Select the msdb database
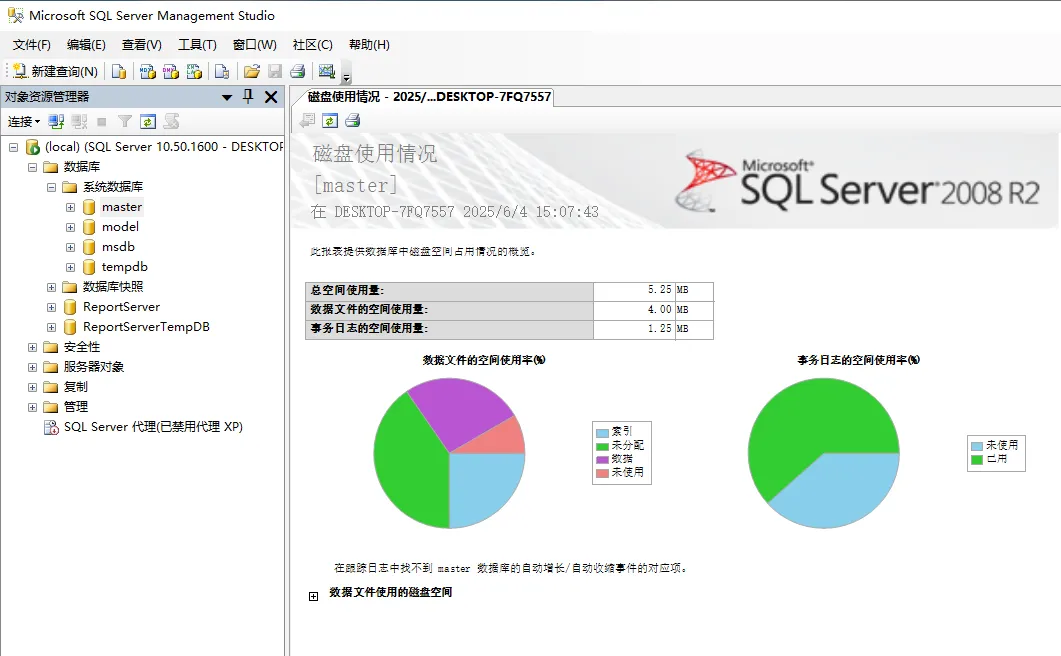The image size is (1061, 656). (118, 246)
